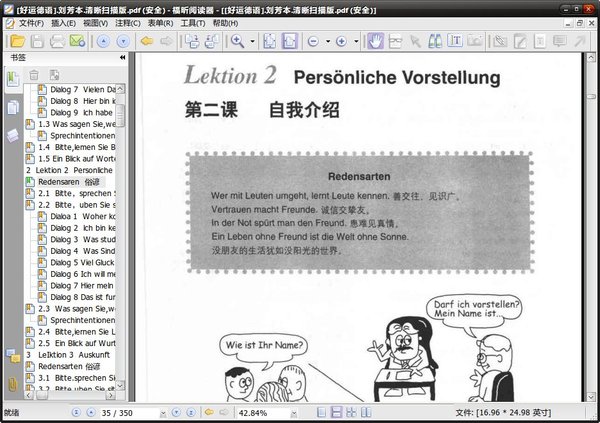600x423 pixels.
Task: Open bookmark '1.3 Was sagen Sie'
Action: click(x=77, y=124)
